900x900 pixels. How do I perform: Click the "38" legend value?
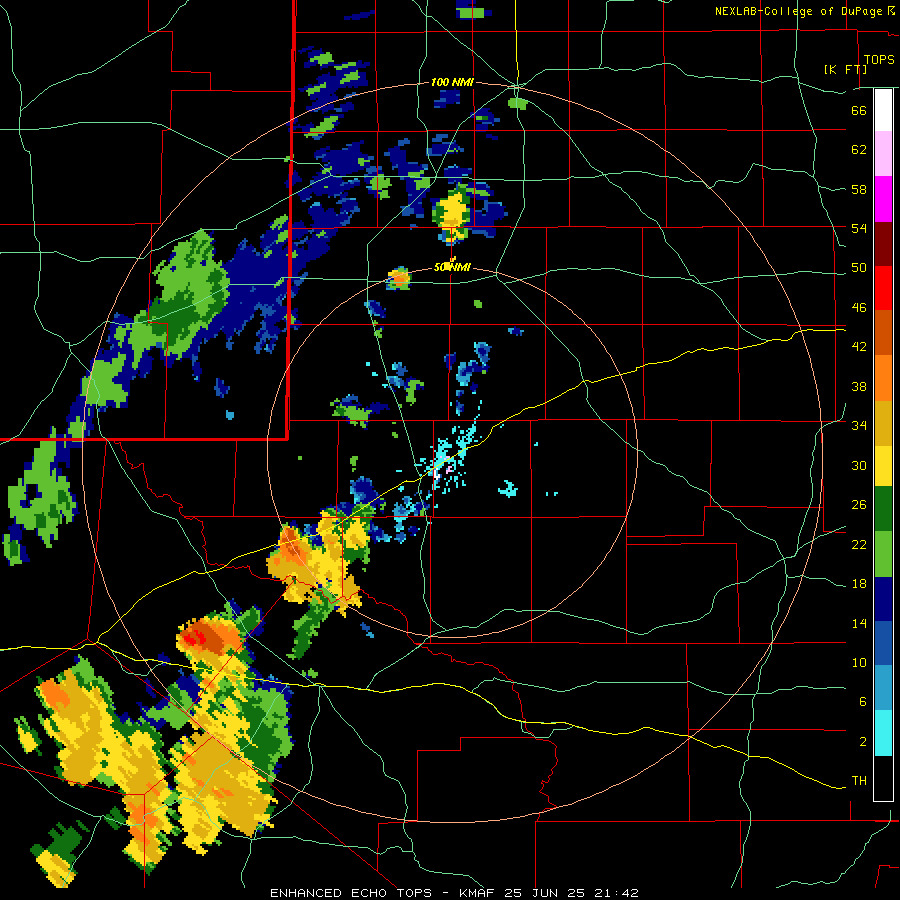coord(859,386)
